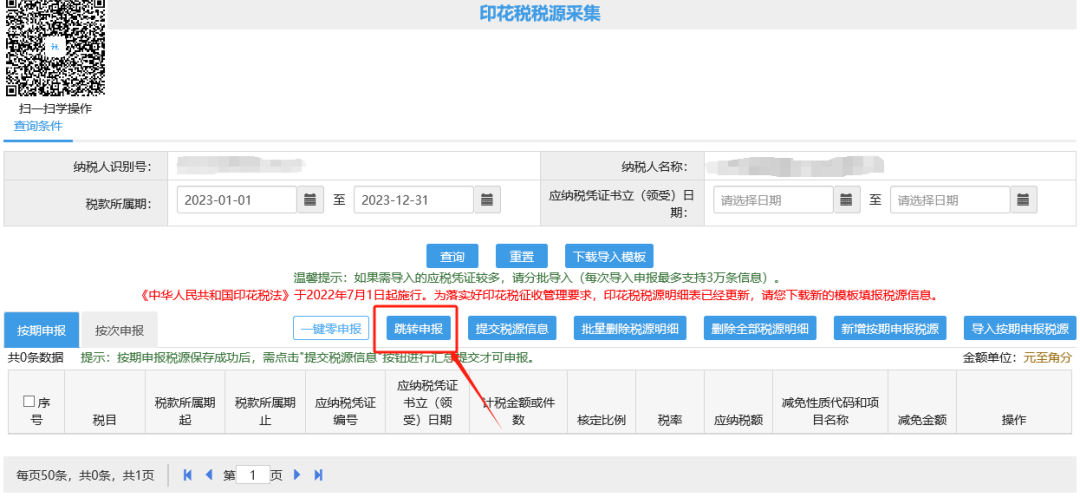This screenshot has height=504, width=1080.
Task: Submit tax source info with 提交税源信息
Action: [511, 328]
